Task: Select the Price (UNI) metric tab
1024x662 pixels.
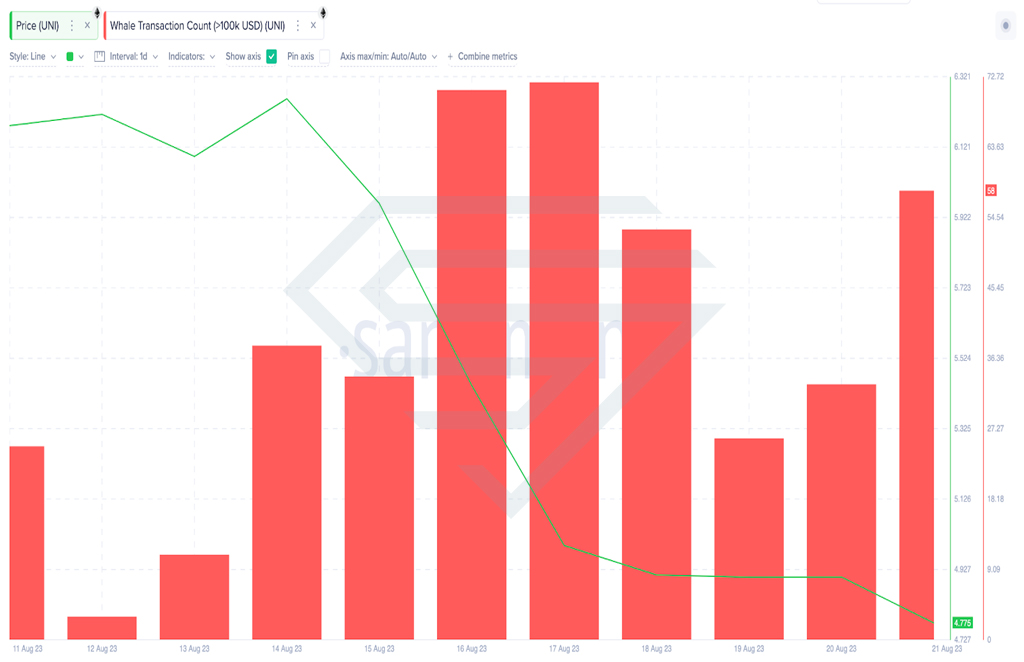Action: coord(37,25)
